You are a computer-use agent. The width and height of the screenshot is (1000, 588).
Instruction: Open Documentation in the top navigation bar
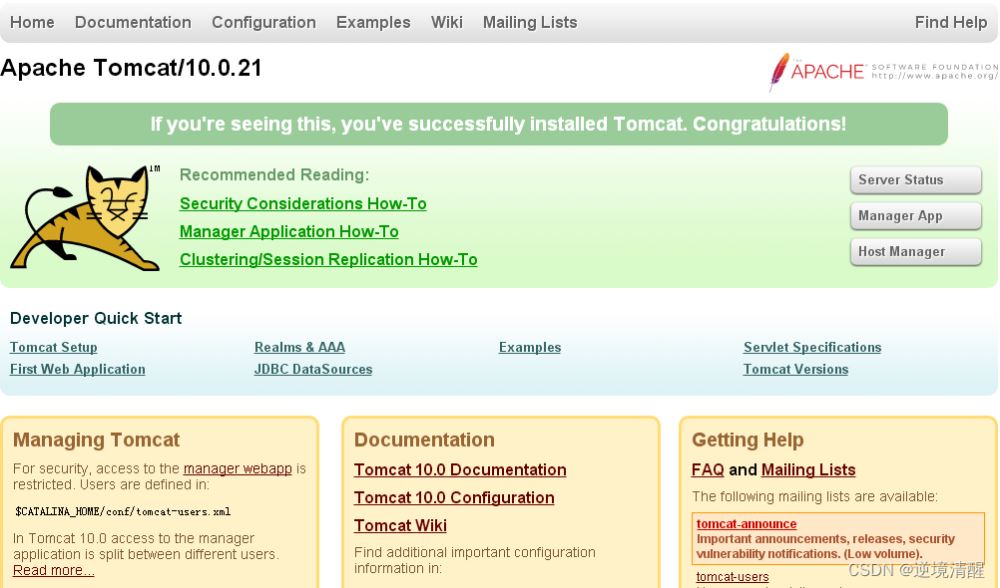(x=133, y=22)
